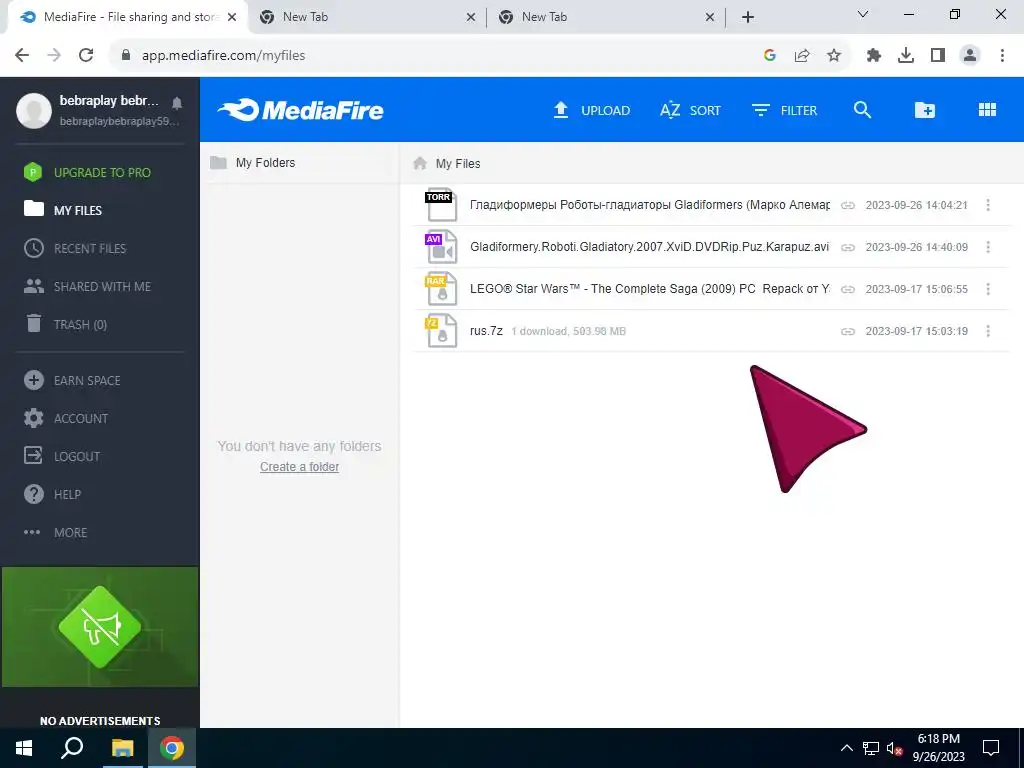Screen dimensions: 1024x768
Task: Select the LEGO Star Wars RAR file
Action: click(711, 289)
